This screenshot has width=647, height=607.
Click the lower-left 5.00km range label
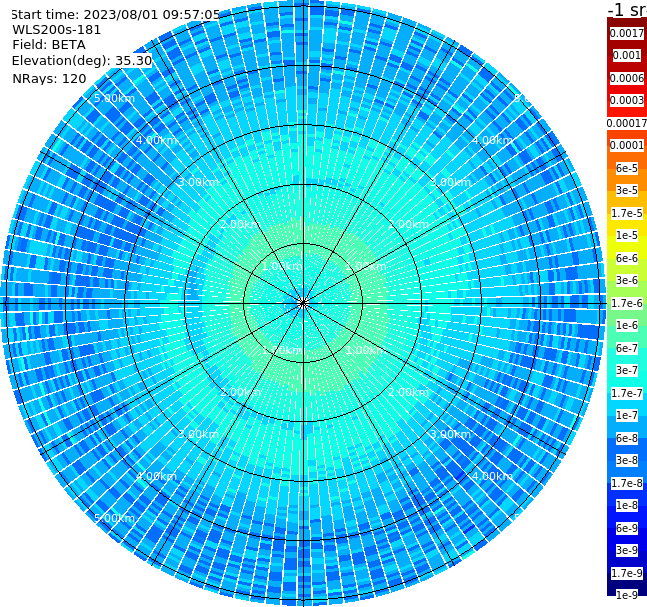[114, 518]
